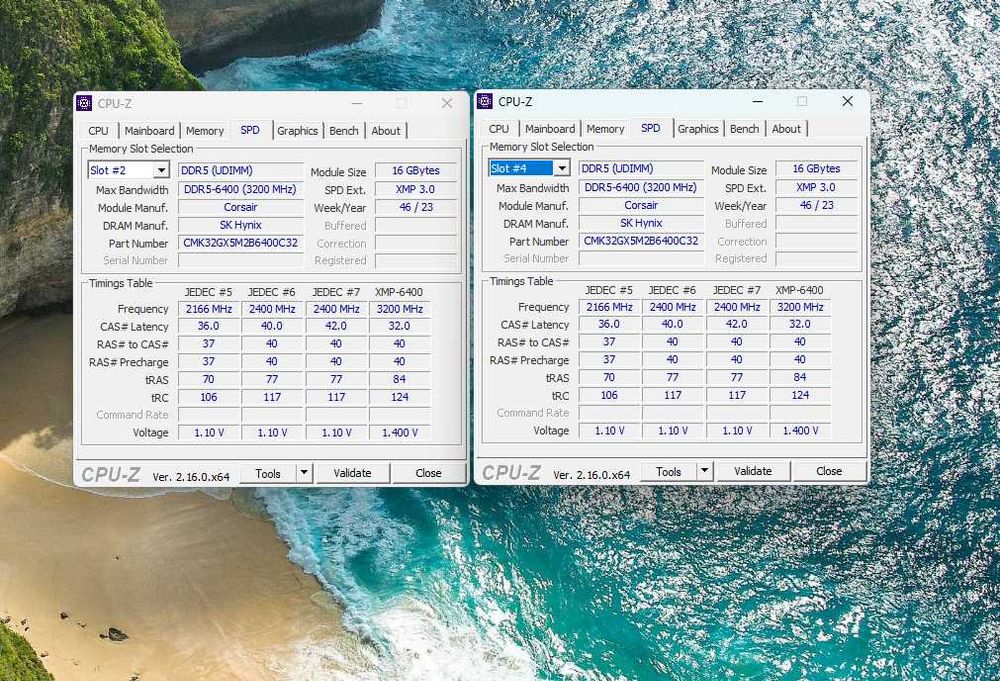Click the CPU-Z app icon in right window title bar
This screenshot has height=681, width=1000.
[485, 101]
